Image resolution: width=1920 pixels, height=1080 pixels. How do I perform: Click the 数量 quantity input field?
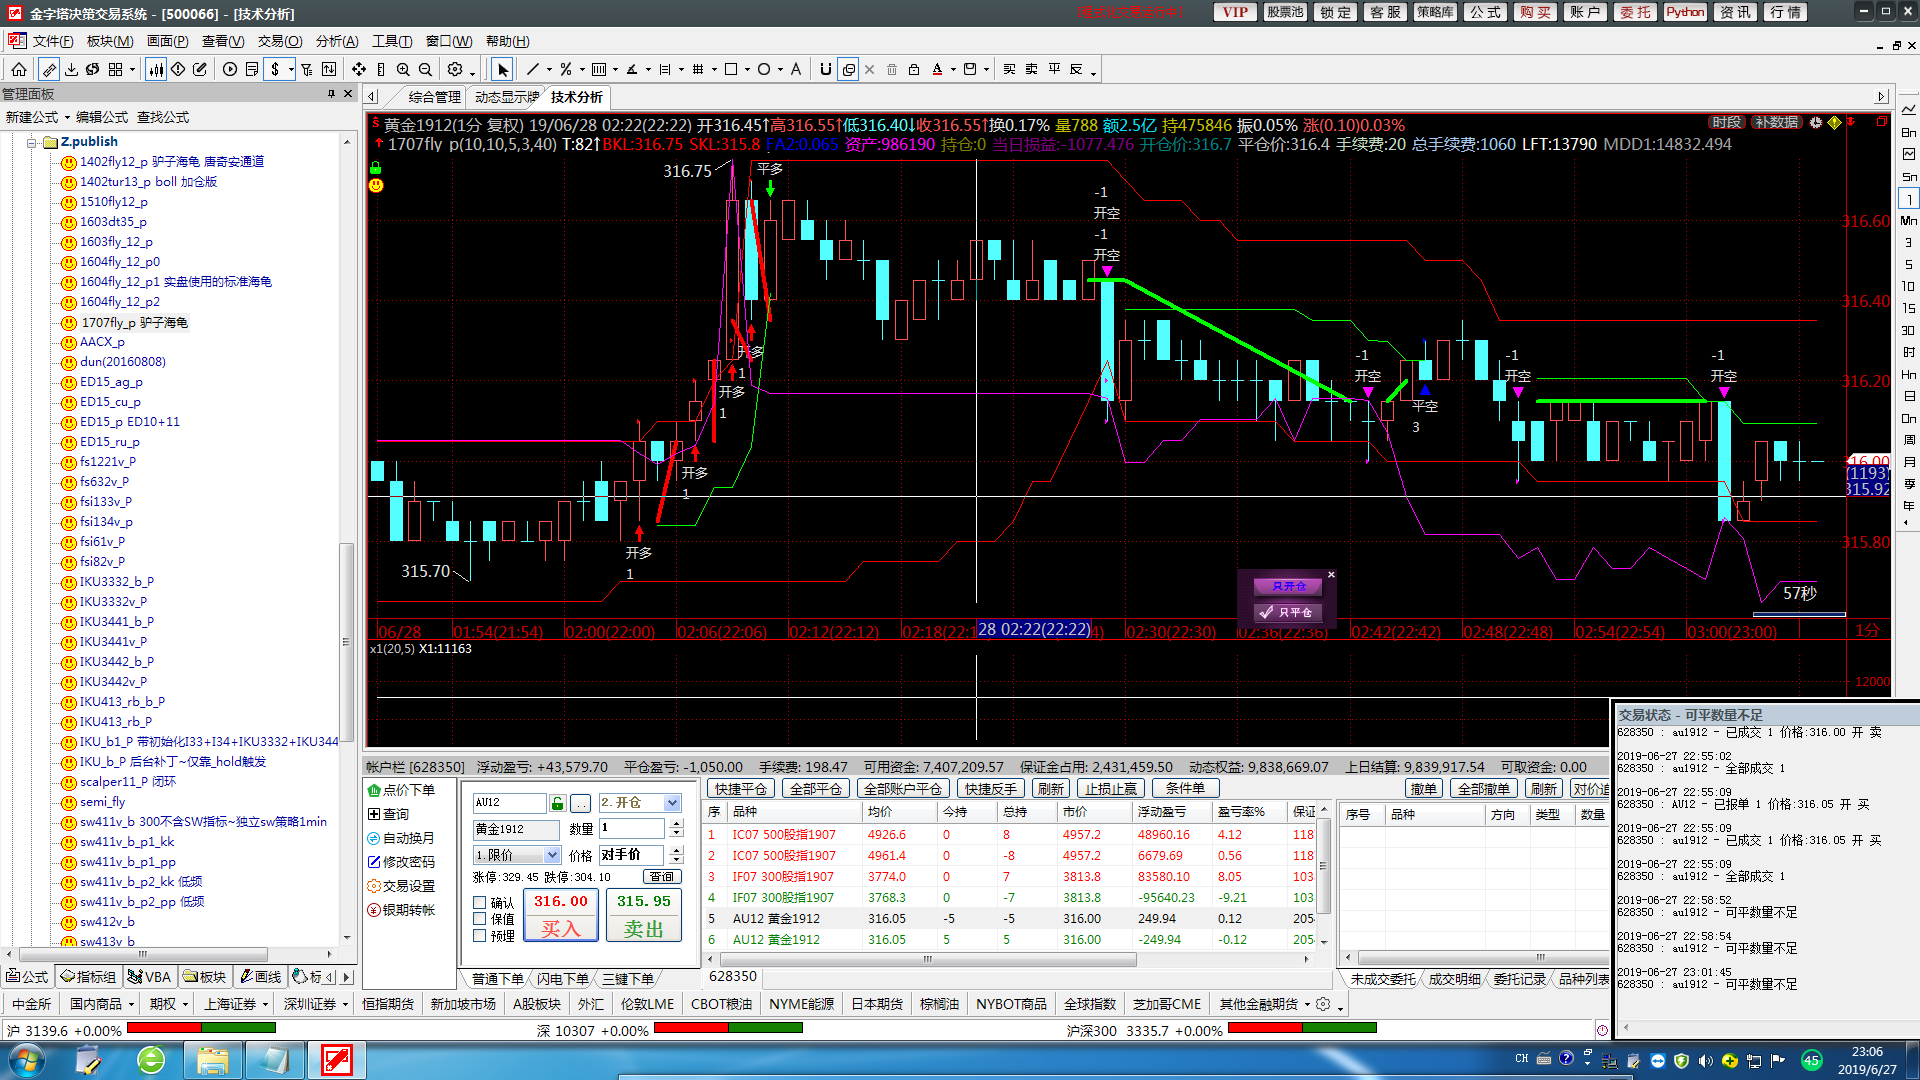click(632, 828)
